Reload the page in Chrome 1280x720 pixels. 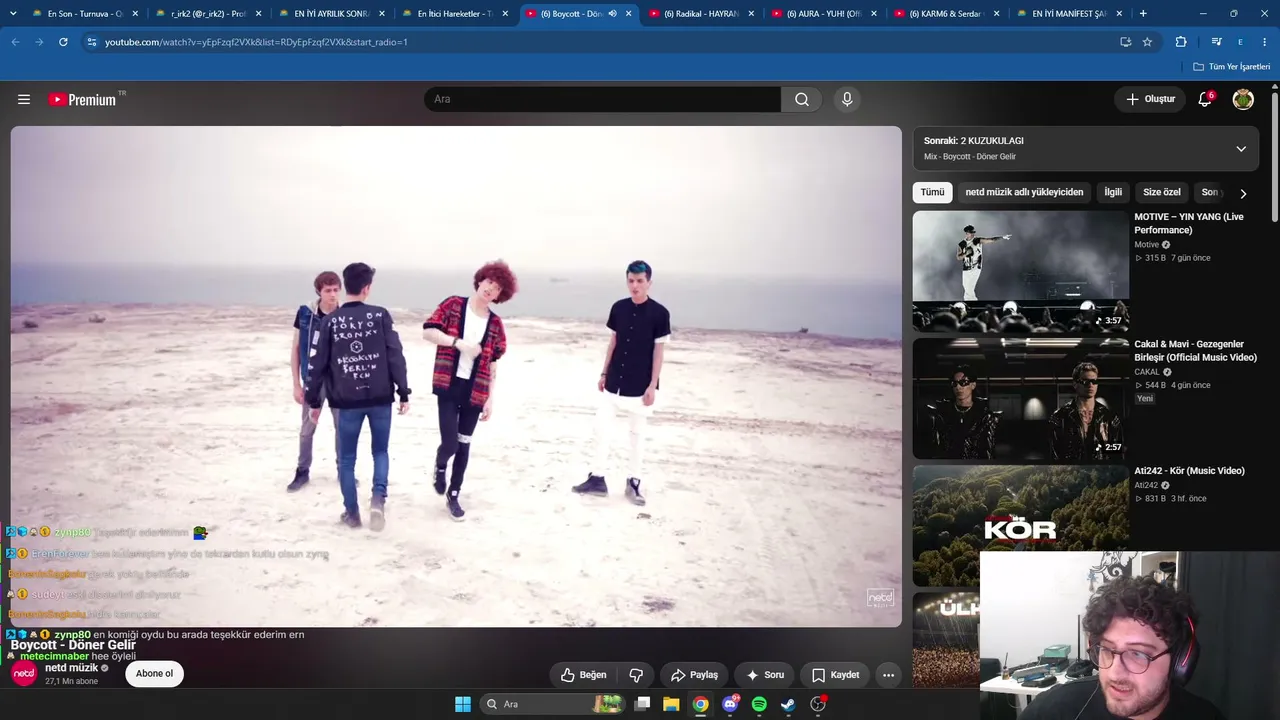[x=63, y=42]
